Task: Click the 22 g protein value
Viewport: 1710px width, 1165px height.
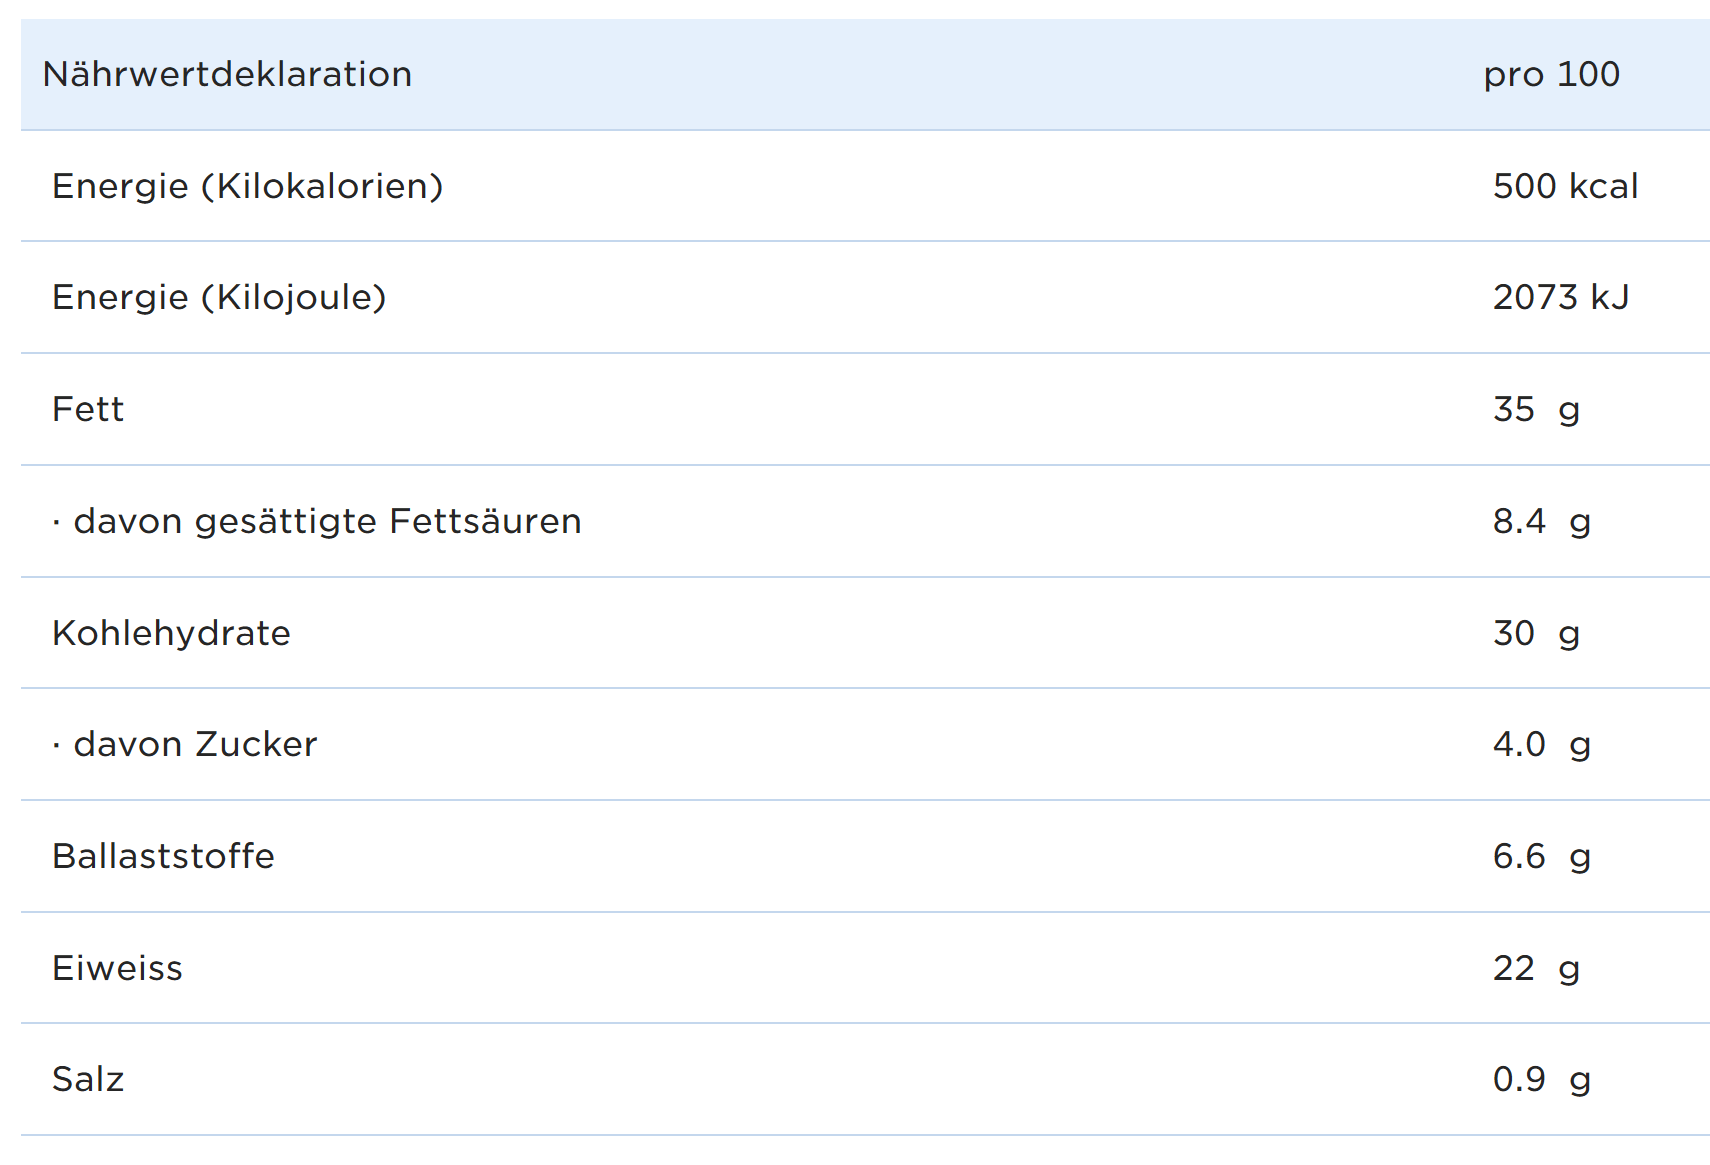Action: click(1536, 968)
